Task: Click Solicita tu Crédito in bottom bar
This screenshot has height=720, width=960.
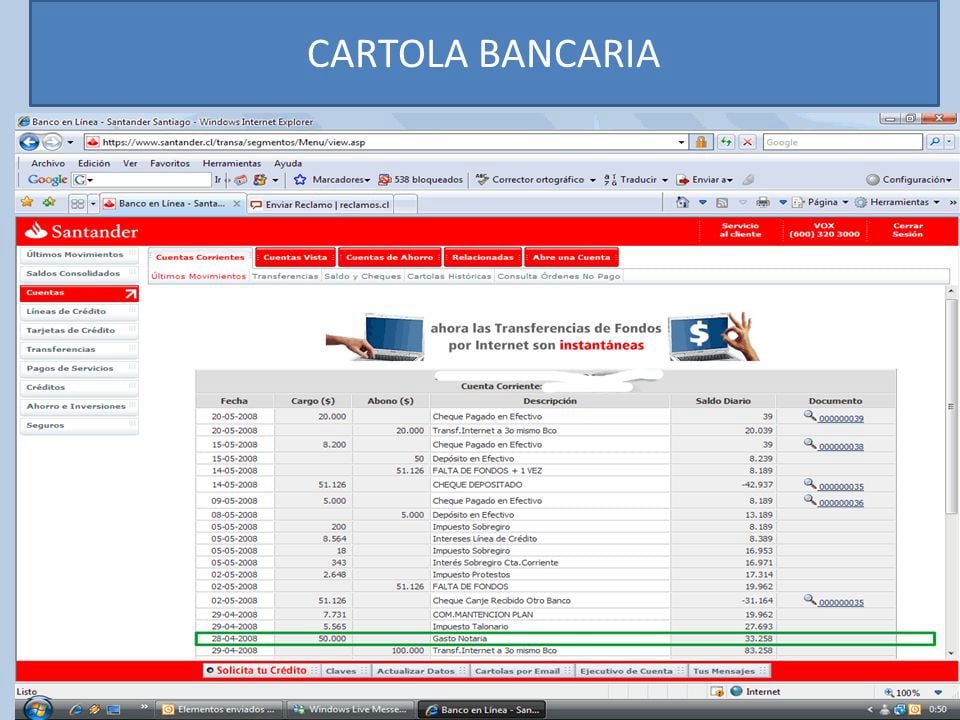Action: pyautogui.click(x=261, y=670)
